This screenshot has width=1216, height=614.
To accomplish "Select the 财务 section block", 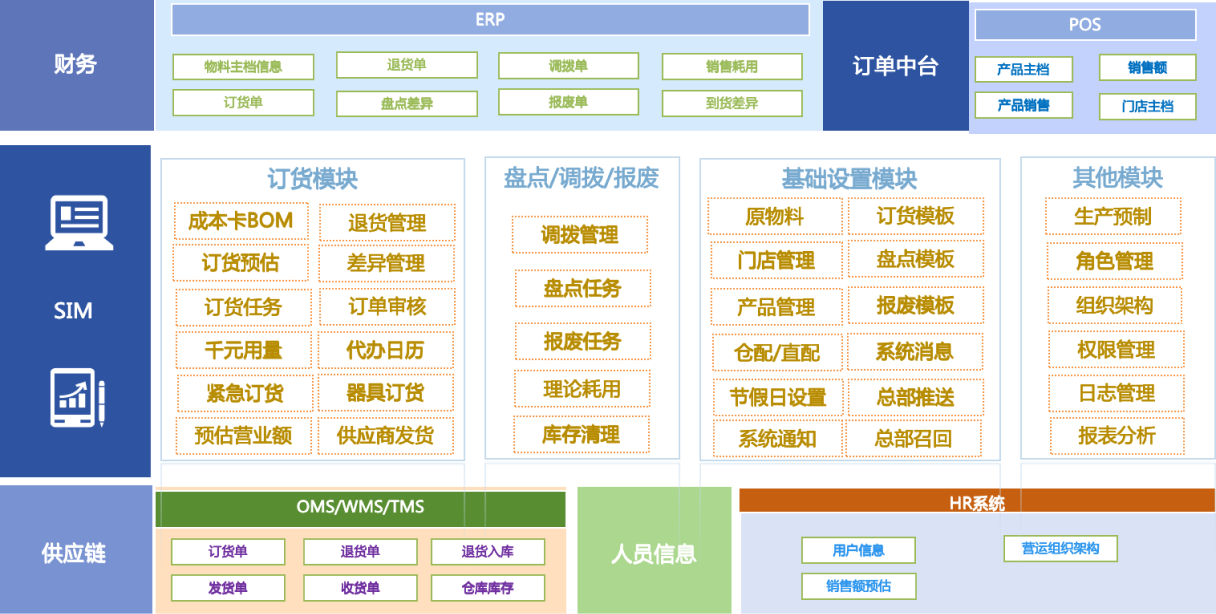I will (77, 65).
